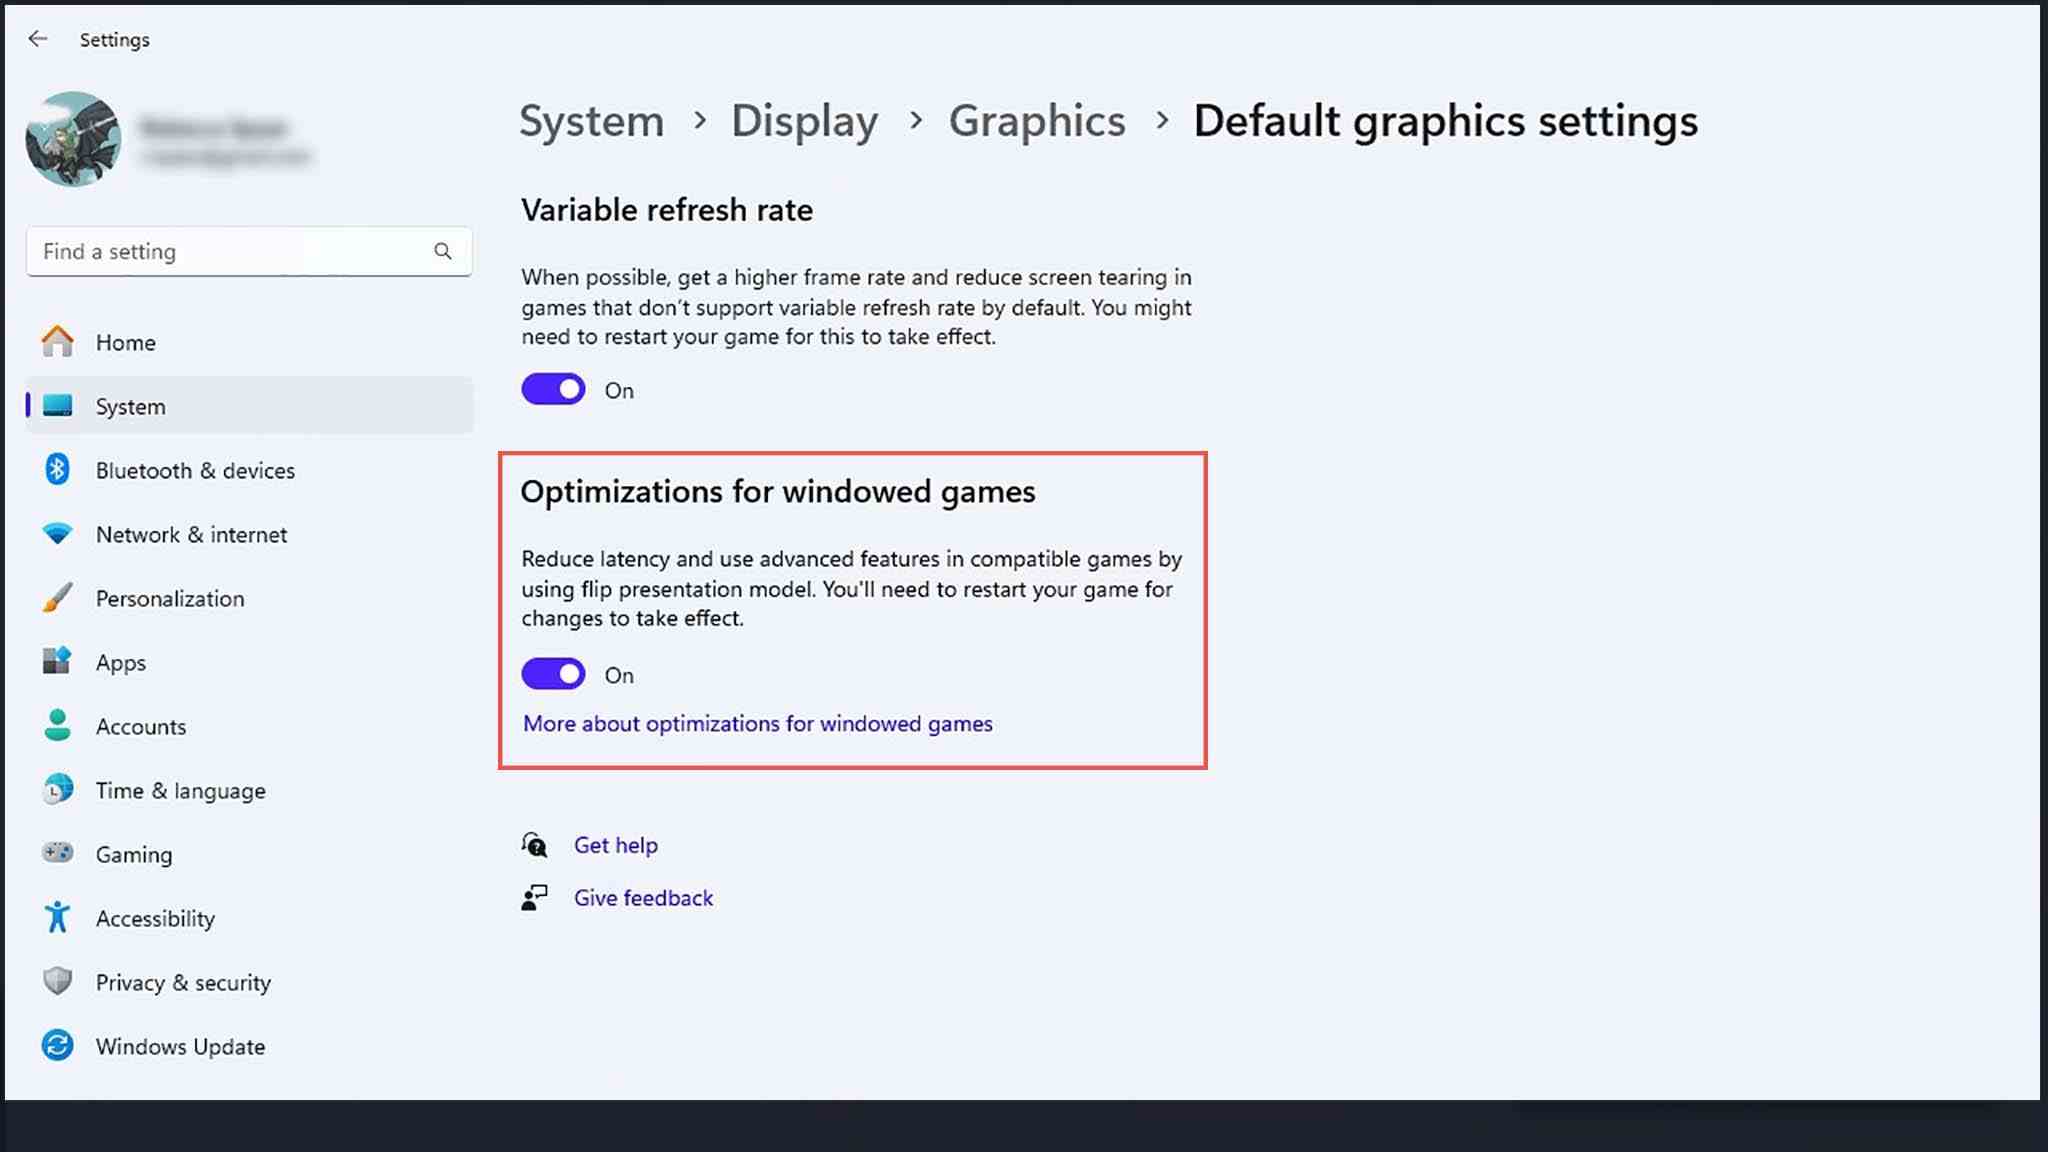Click Find a setting search field
Image resolution: width=2048 pixels, height=1152 pixels.
pyautogui.click(x=248, y=250)
